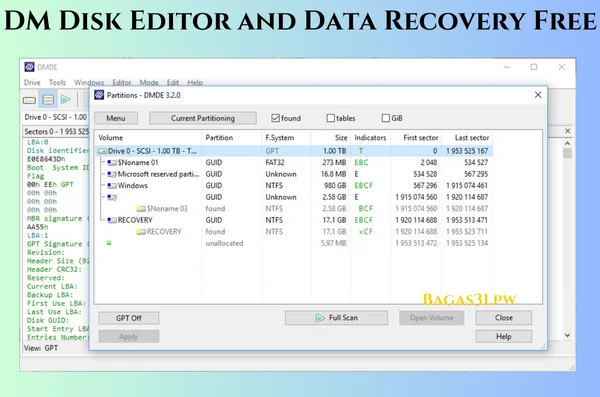The width and height of the screenshot is (600, 397).
Task: Click the unallocated space green icon
Action: (x=109, y=243)
